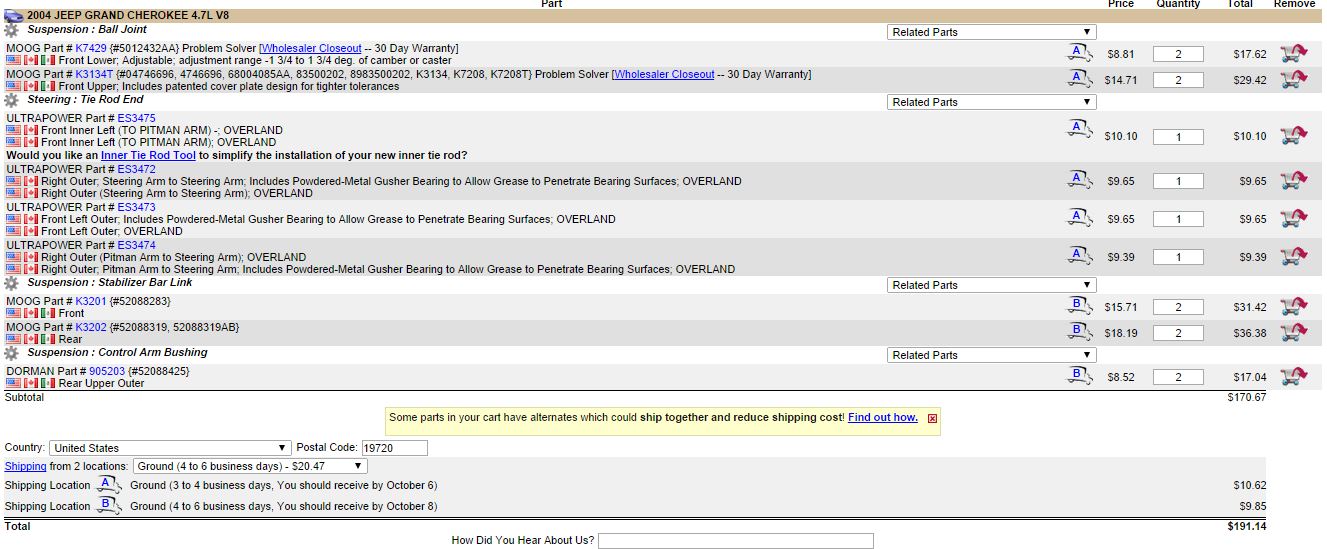Remove MOOG K3202 rear link from cart
1327x549 pixels.
(1293, 333)
